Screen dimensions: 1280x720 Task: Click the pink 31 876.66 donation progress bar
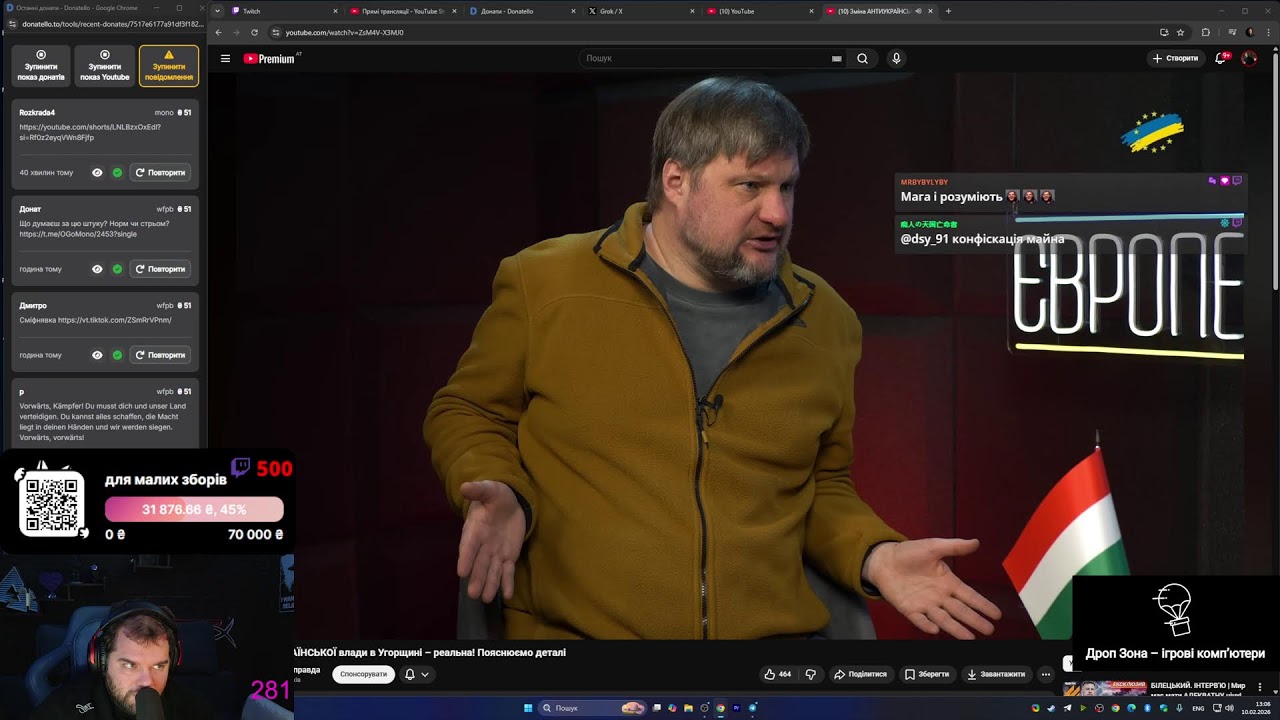click(194, 509)
